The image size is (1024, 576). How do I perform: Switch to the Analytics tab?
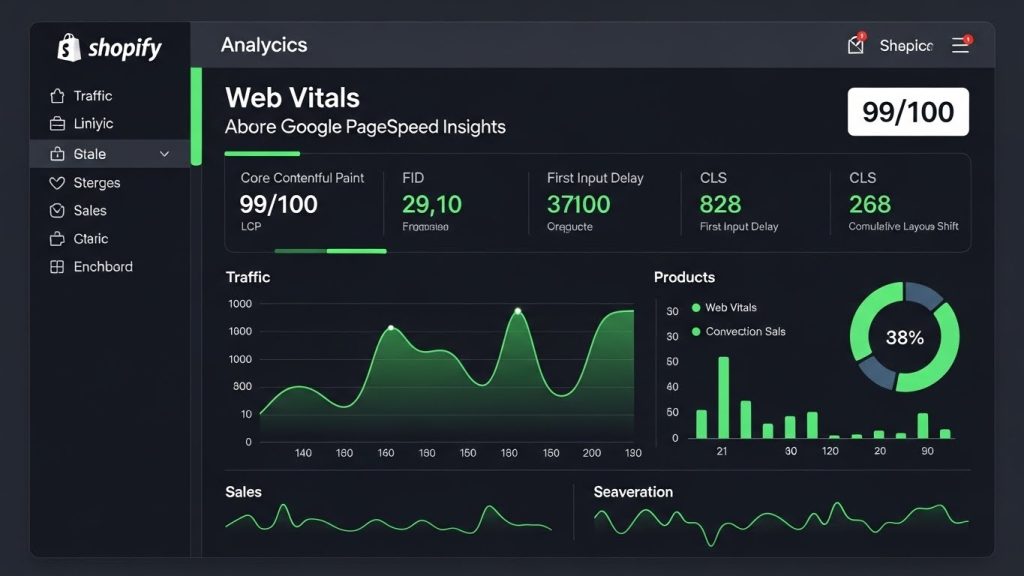click(263, 45)
